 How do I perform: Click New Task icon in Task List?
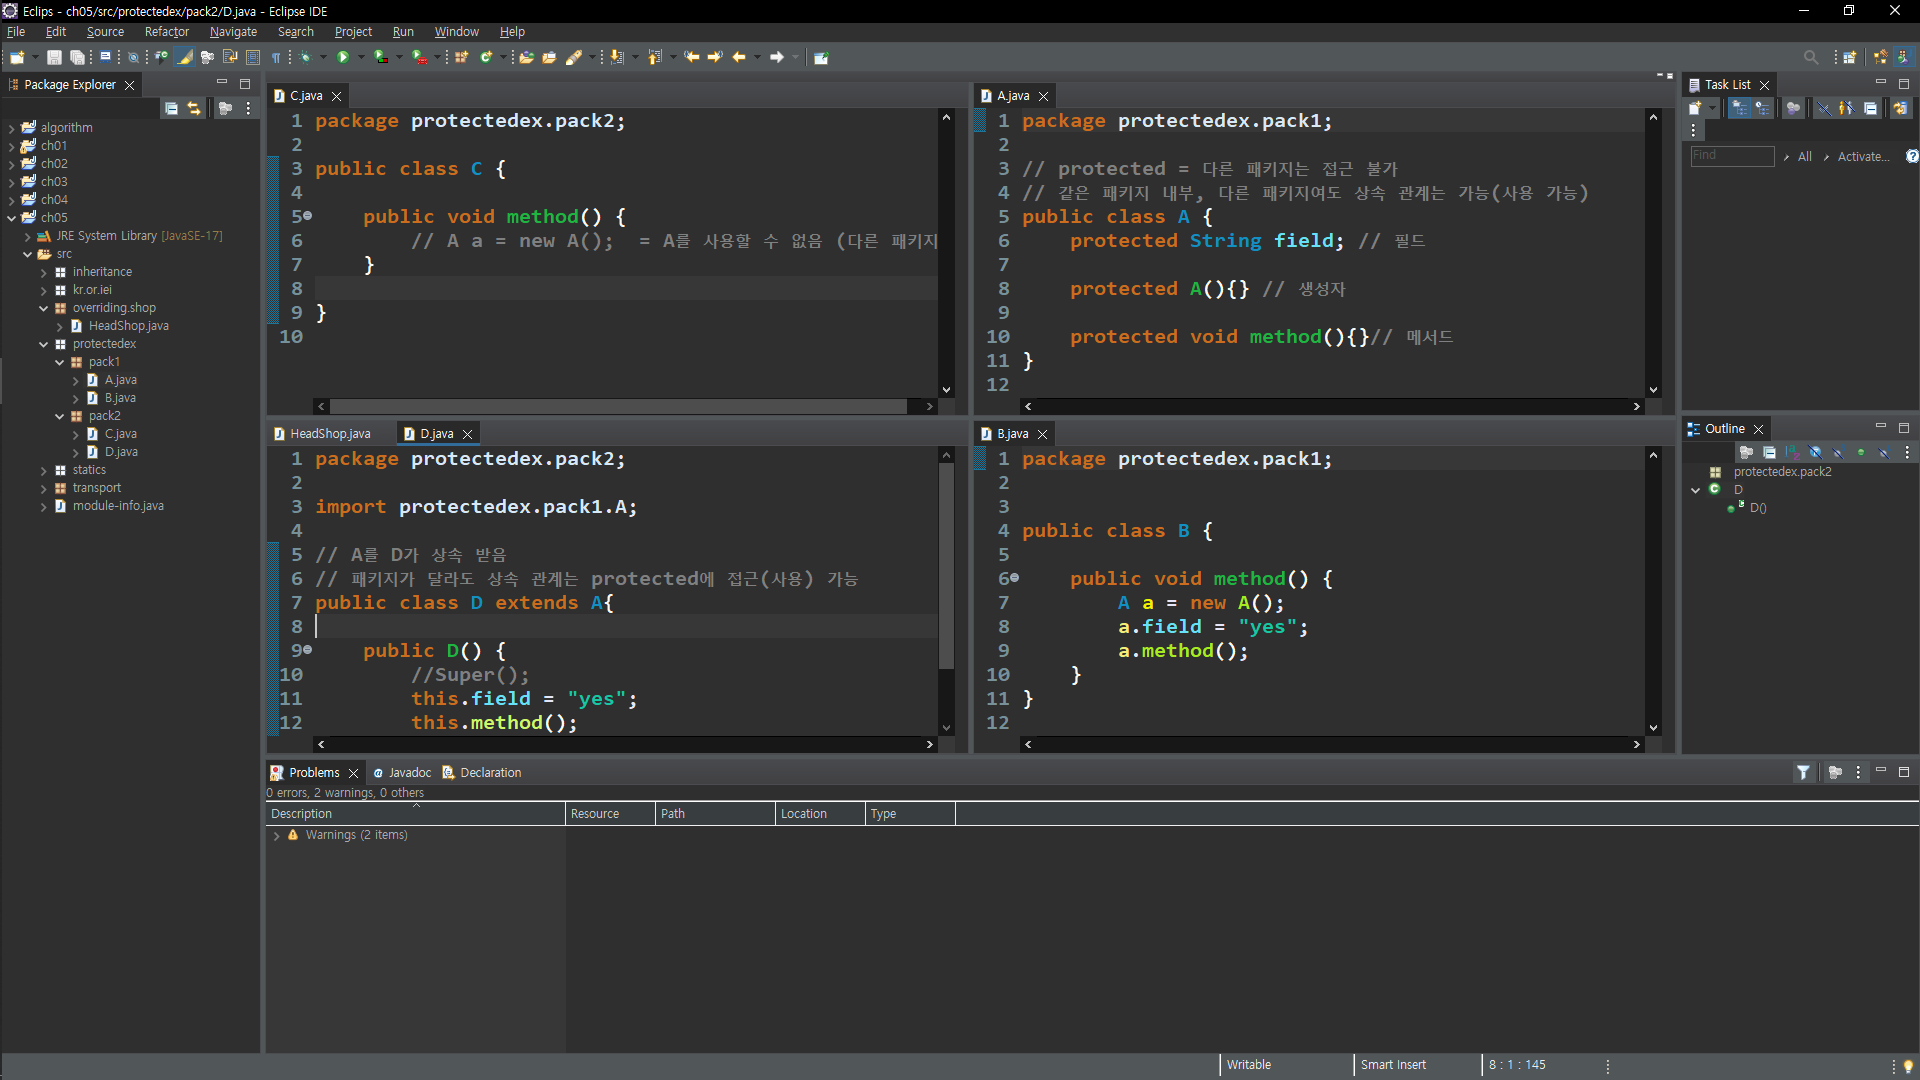coord(1695,108)
